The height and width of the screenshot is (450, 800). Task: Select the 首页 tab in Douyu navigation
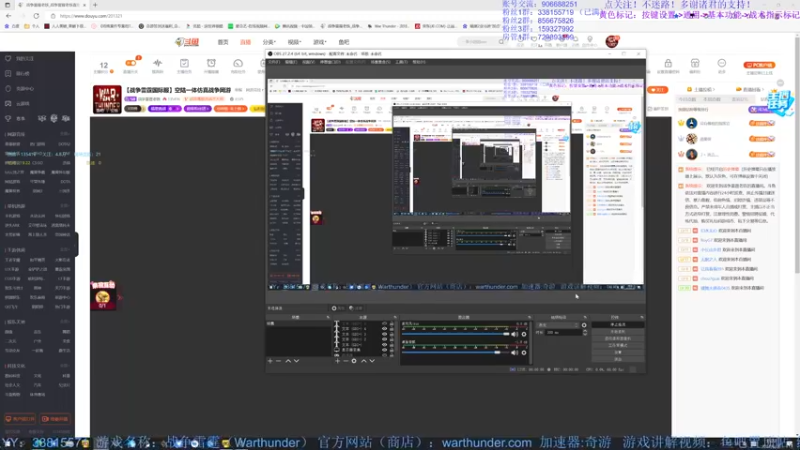click(x=223, y=42)
